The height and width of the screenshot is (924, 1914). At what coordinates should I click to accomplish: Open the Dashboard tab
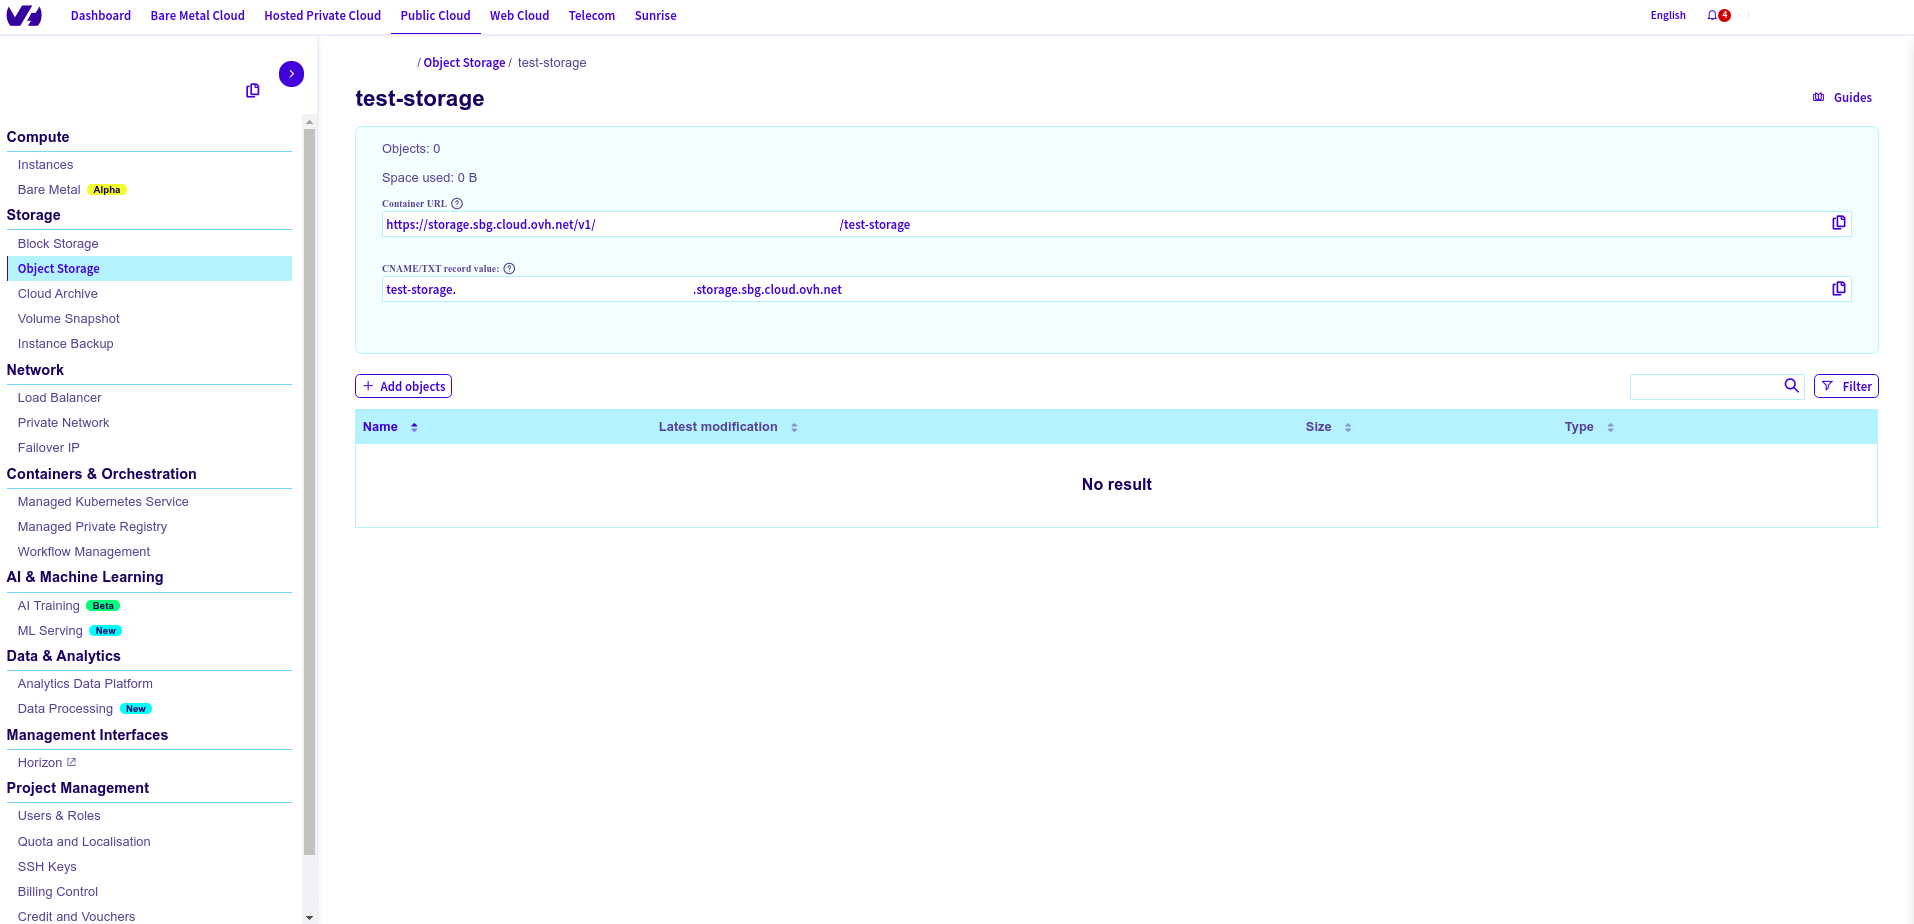(x=101, y=16)
